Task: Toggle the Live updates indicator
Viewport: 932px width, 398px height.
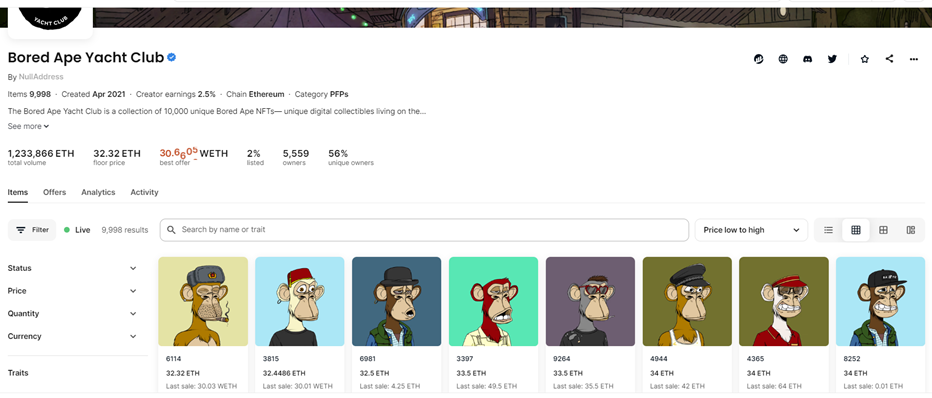Action: tap(77, 230)
